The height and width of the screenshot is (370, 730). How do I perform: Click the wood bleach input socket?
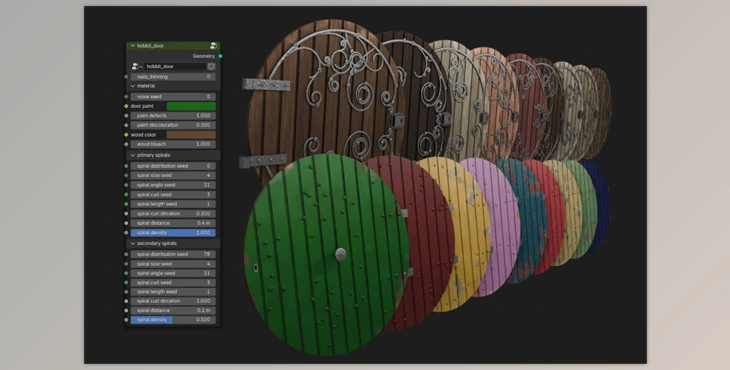126,144
